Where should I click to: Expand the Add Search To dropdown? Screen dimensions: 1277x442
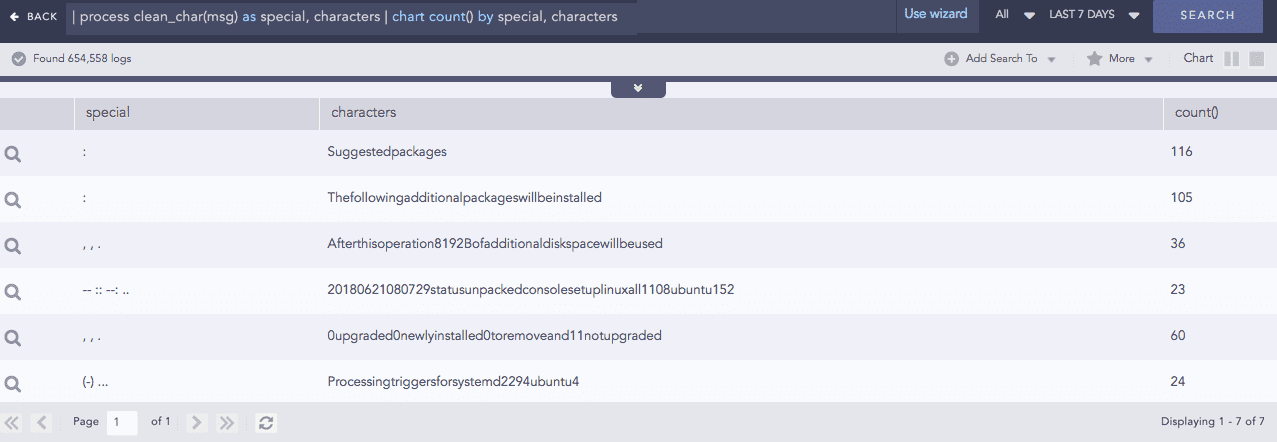click(x=1001, y=59)
